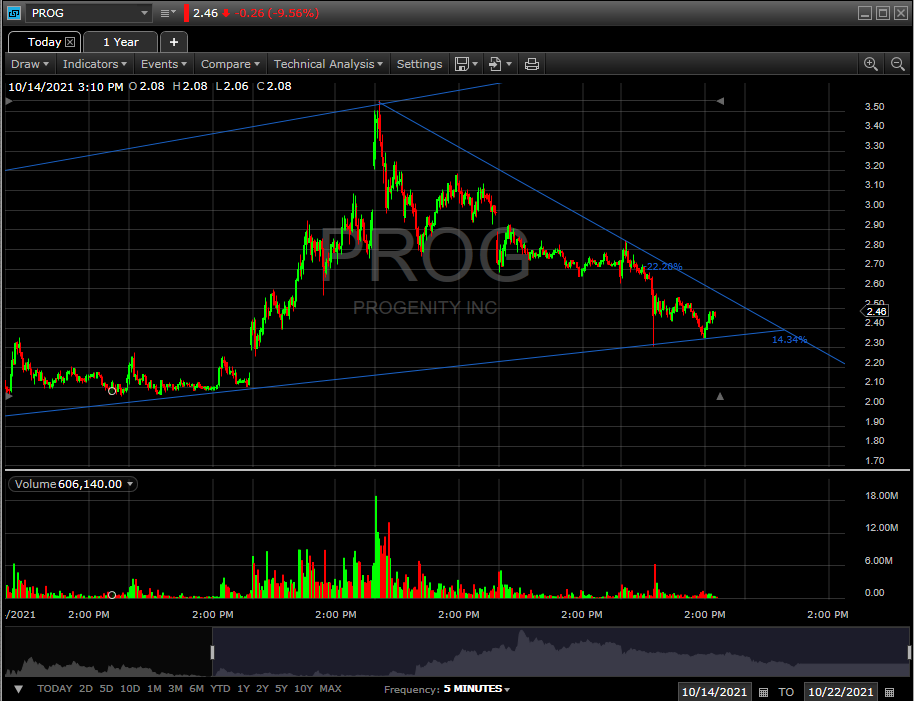
Task: Click the left-pointing arrow at top line end
Action: pos(720,101)
